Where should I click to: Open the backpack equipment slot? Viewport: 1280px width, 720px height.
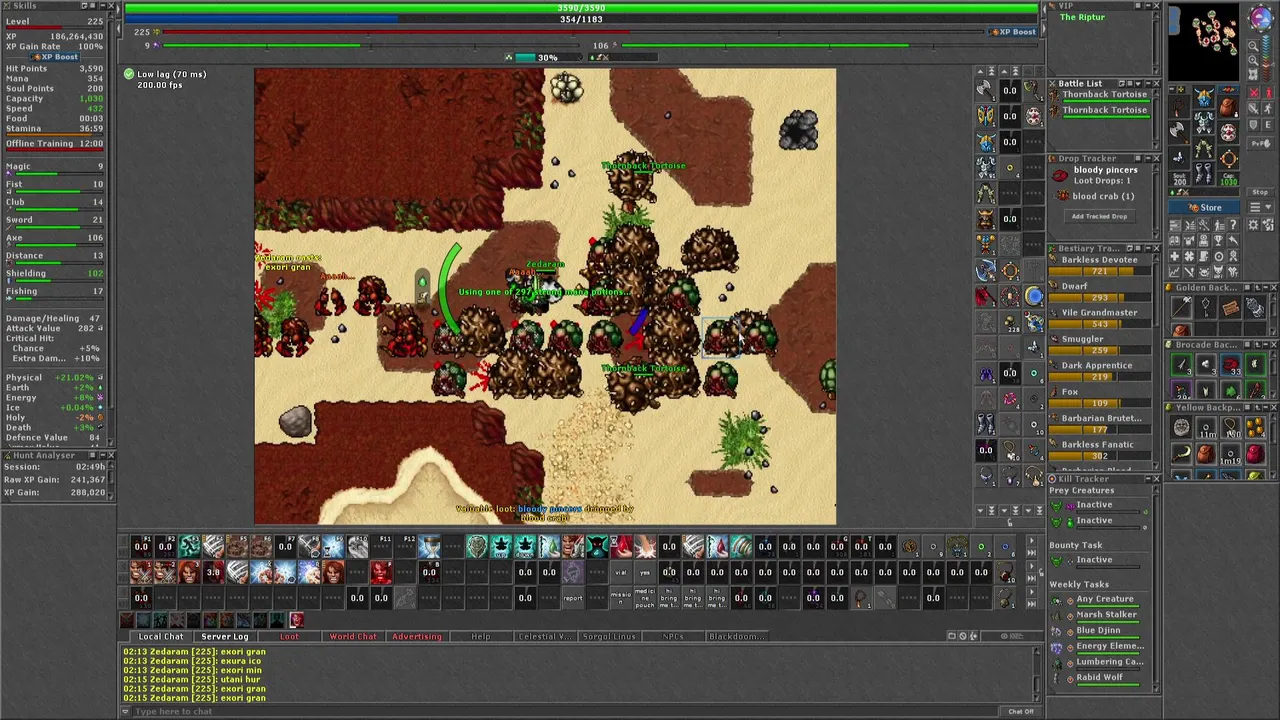coord(1228,107)
